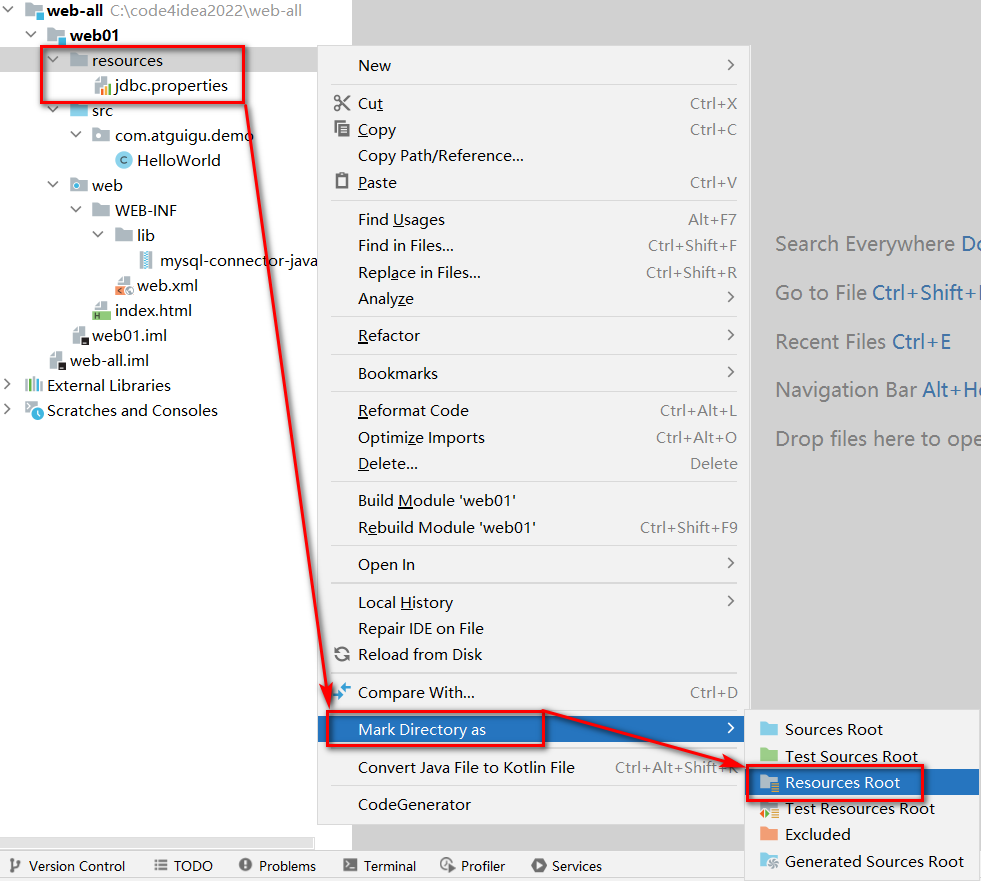Collapse the resources folder
The height and width of the screenshot is (881, 981).
[x=53, y=60]
